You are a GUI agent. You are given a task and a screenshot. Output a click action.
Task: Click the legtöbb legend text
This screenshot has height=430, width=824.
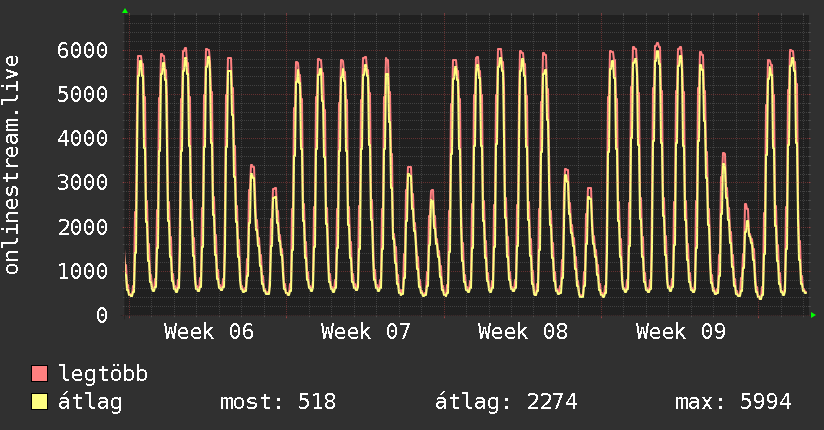click(x=103, y=374)
